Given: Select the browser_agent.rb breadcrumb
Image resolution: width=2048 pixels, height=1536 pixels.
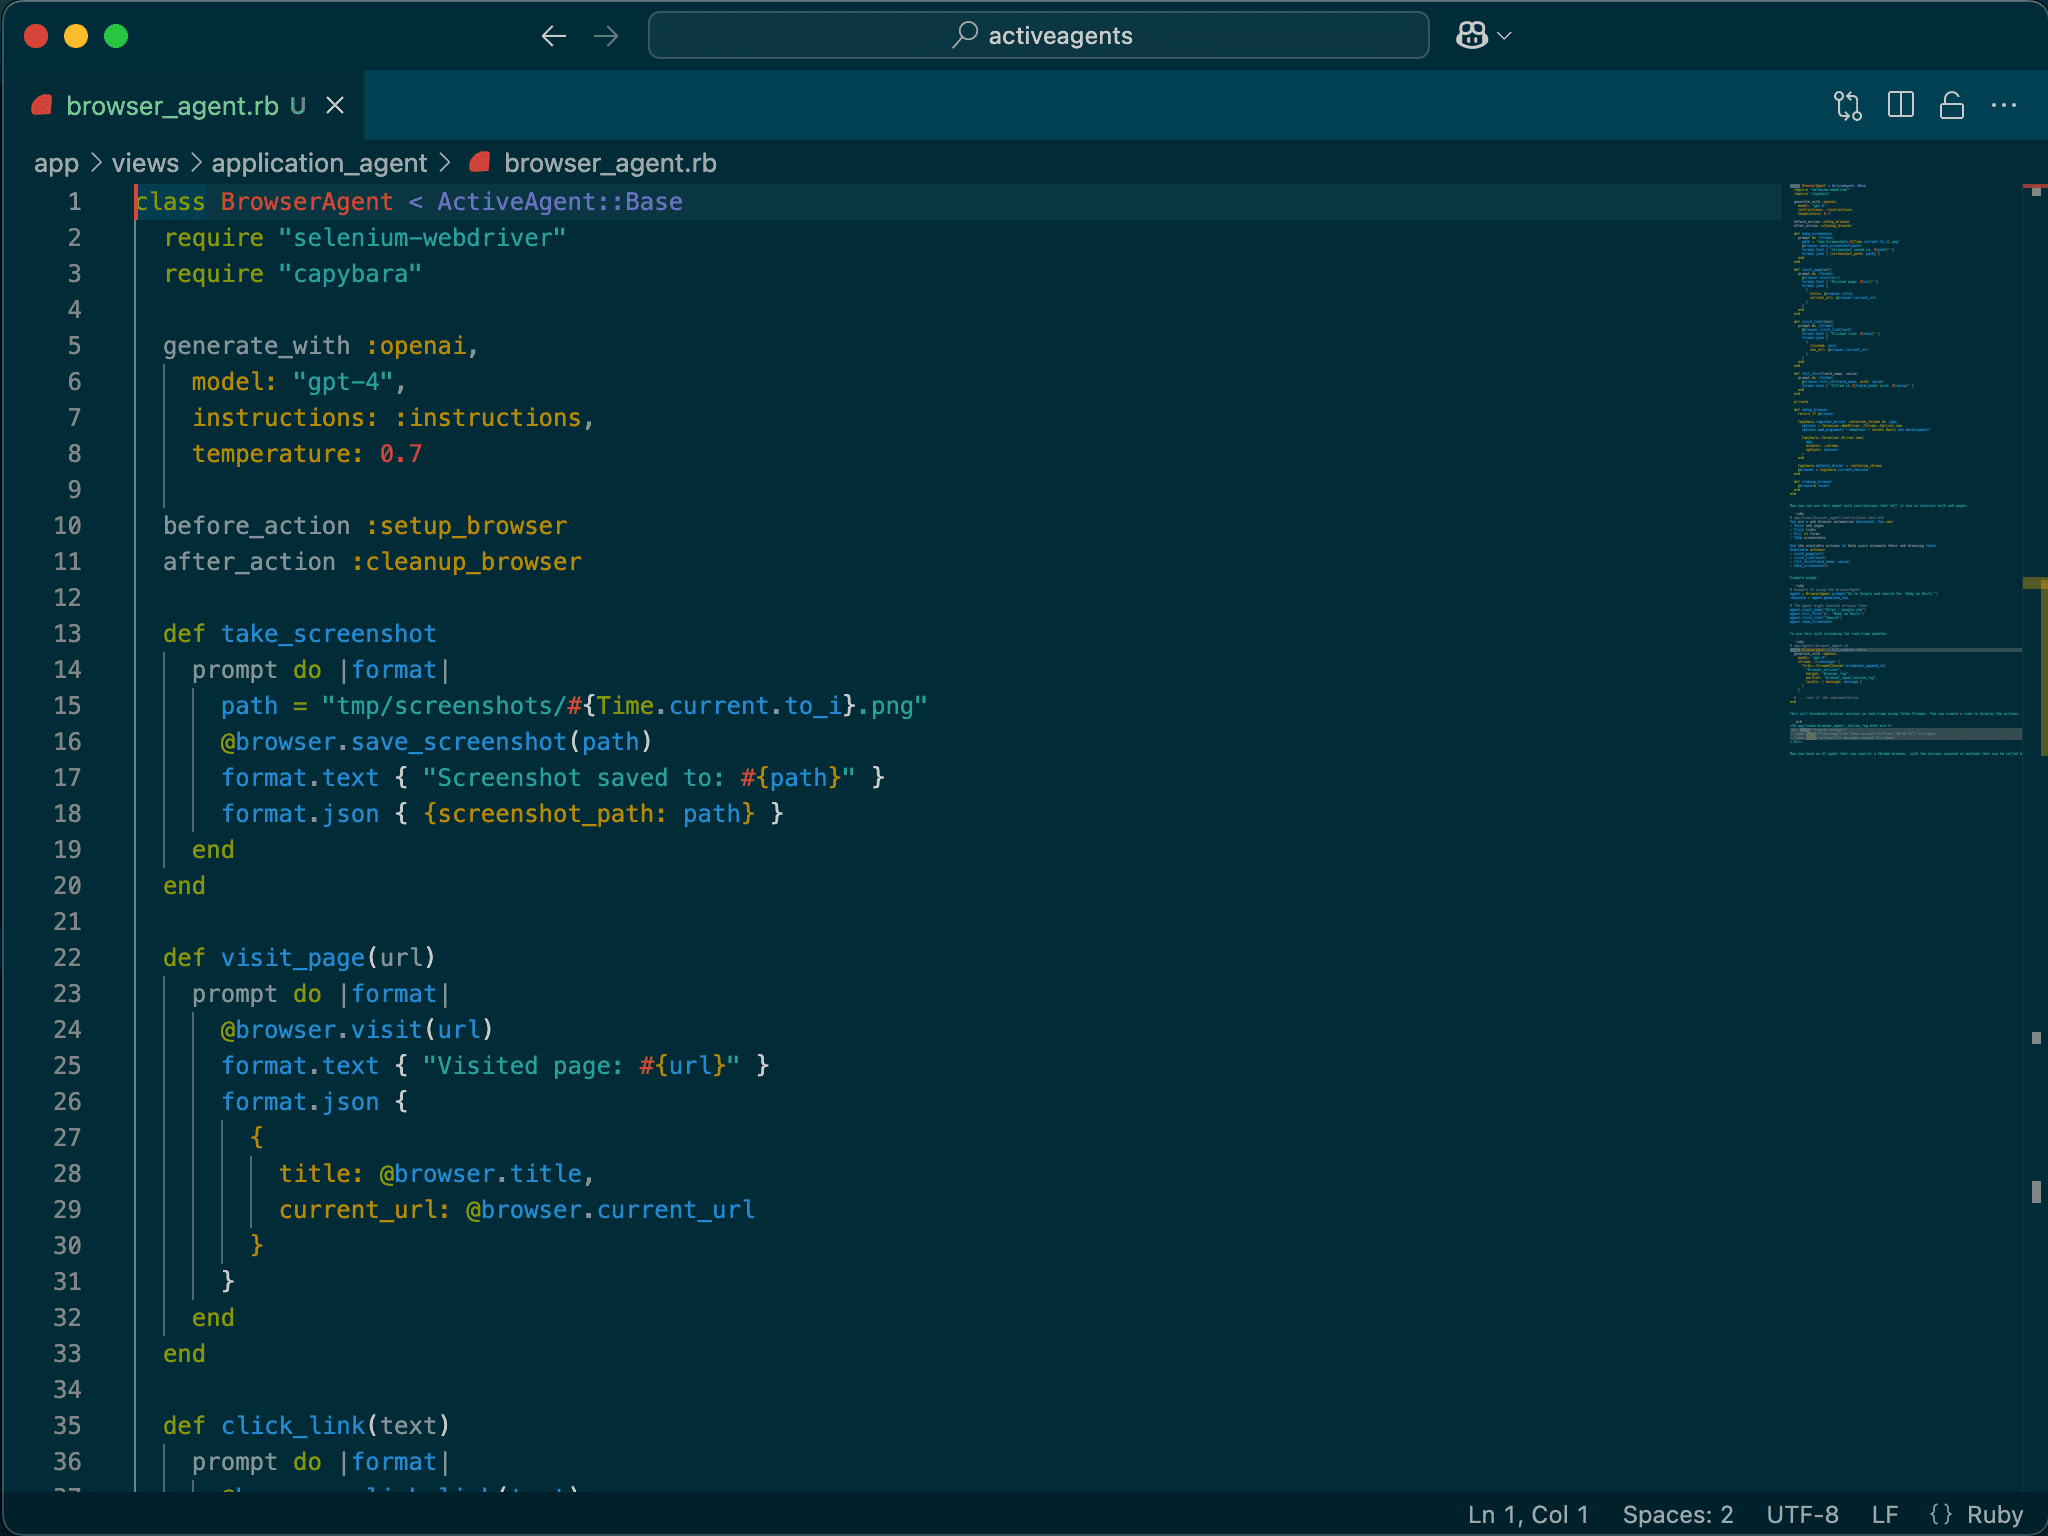Looking at the screenshot, I should pyautogui.click(x=610, y=163).
